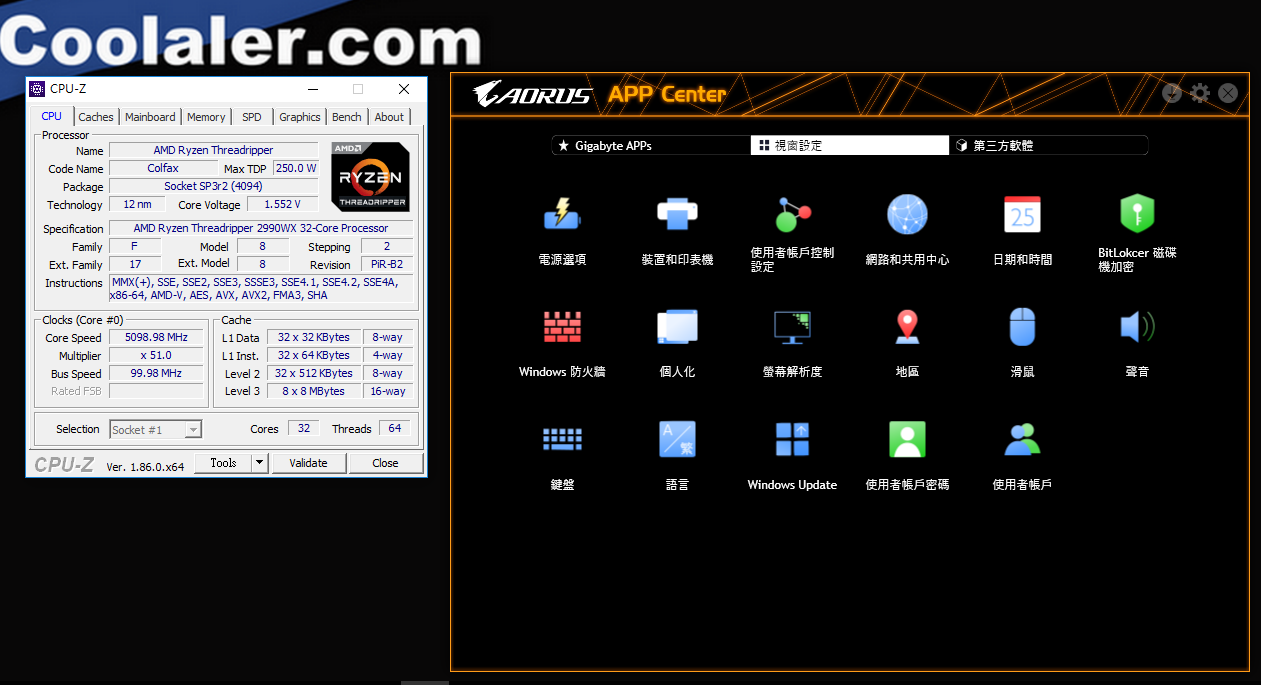
Task: Open 使用者帳戶 two-person icon
Action: (1022, 440)
